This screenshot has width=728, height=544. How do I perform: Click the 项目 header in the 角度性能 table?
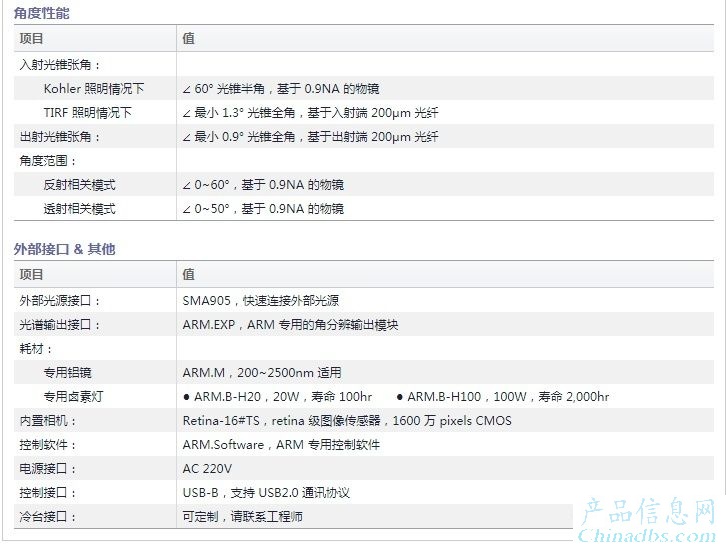tap(31, 39)
